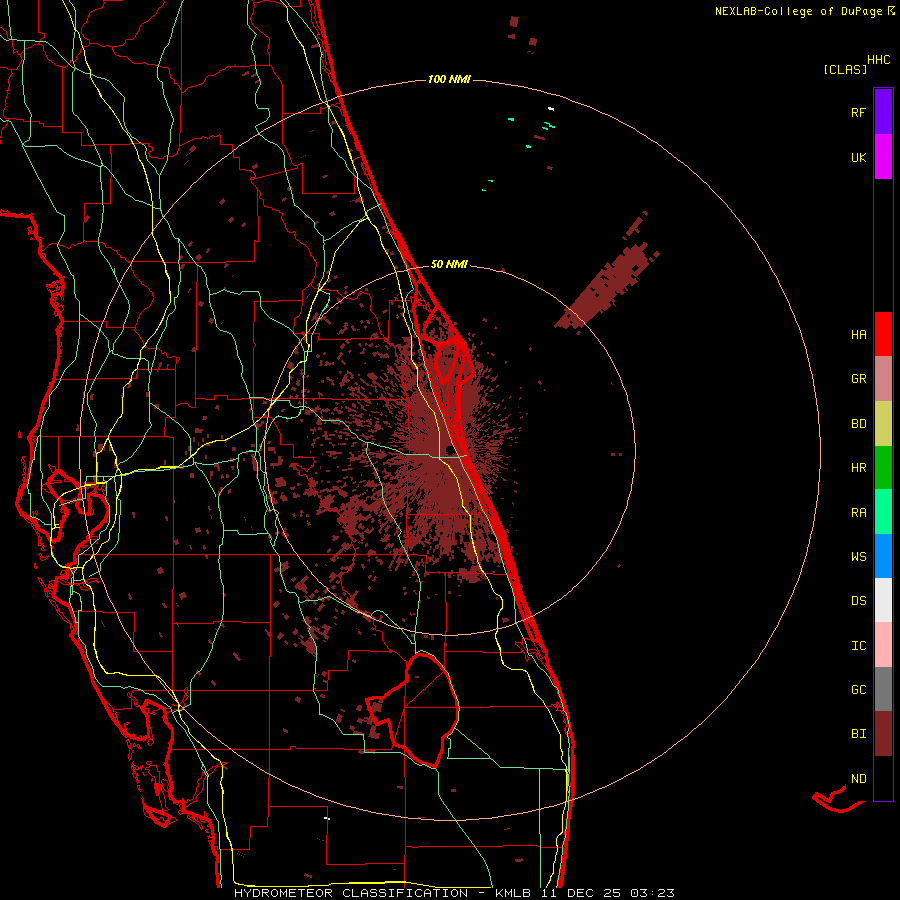Select the IC light-pink legend swatch

(883, 645)
